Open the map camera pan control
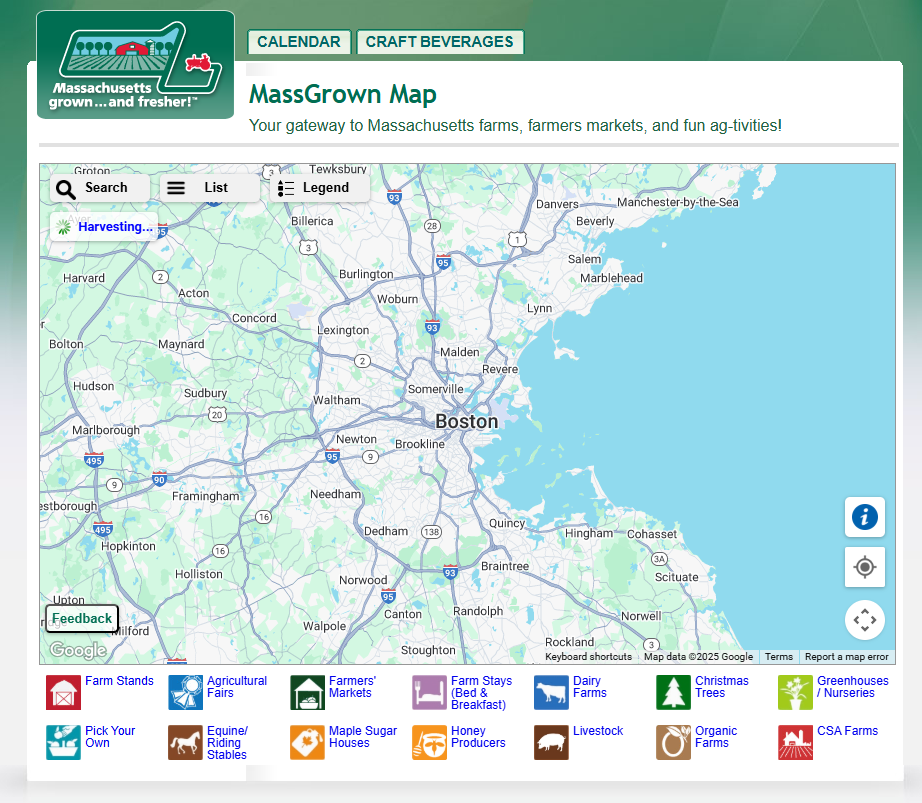 (x=865, y=620)
